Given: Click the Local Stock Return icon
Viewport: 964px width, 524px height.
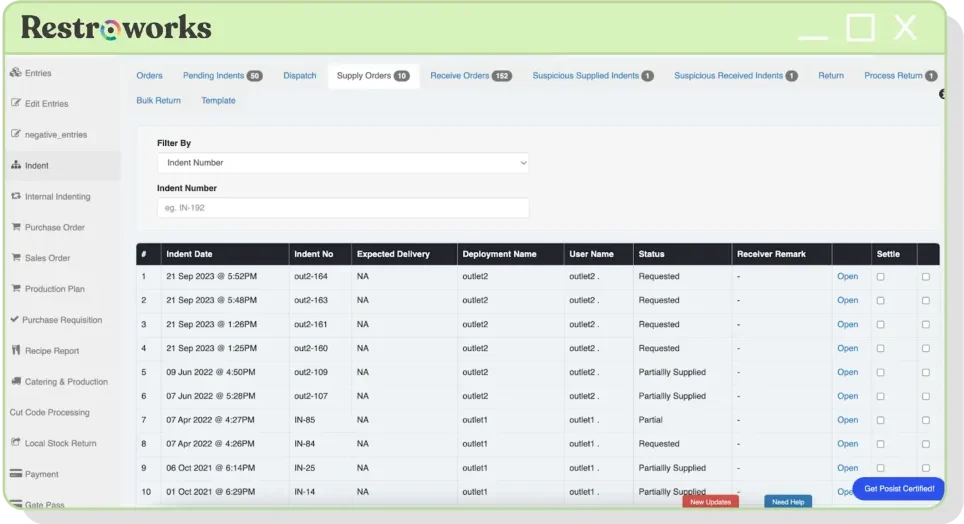Looking at the screenshot, I should pyautogui.click(x=16, y=442).
